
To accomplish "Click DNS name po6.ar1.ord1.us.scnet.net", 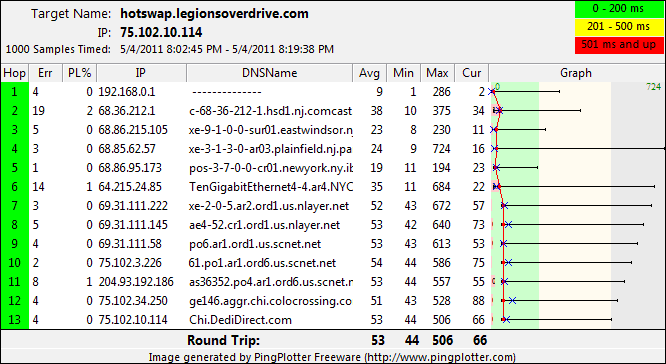I will 255,244.
